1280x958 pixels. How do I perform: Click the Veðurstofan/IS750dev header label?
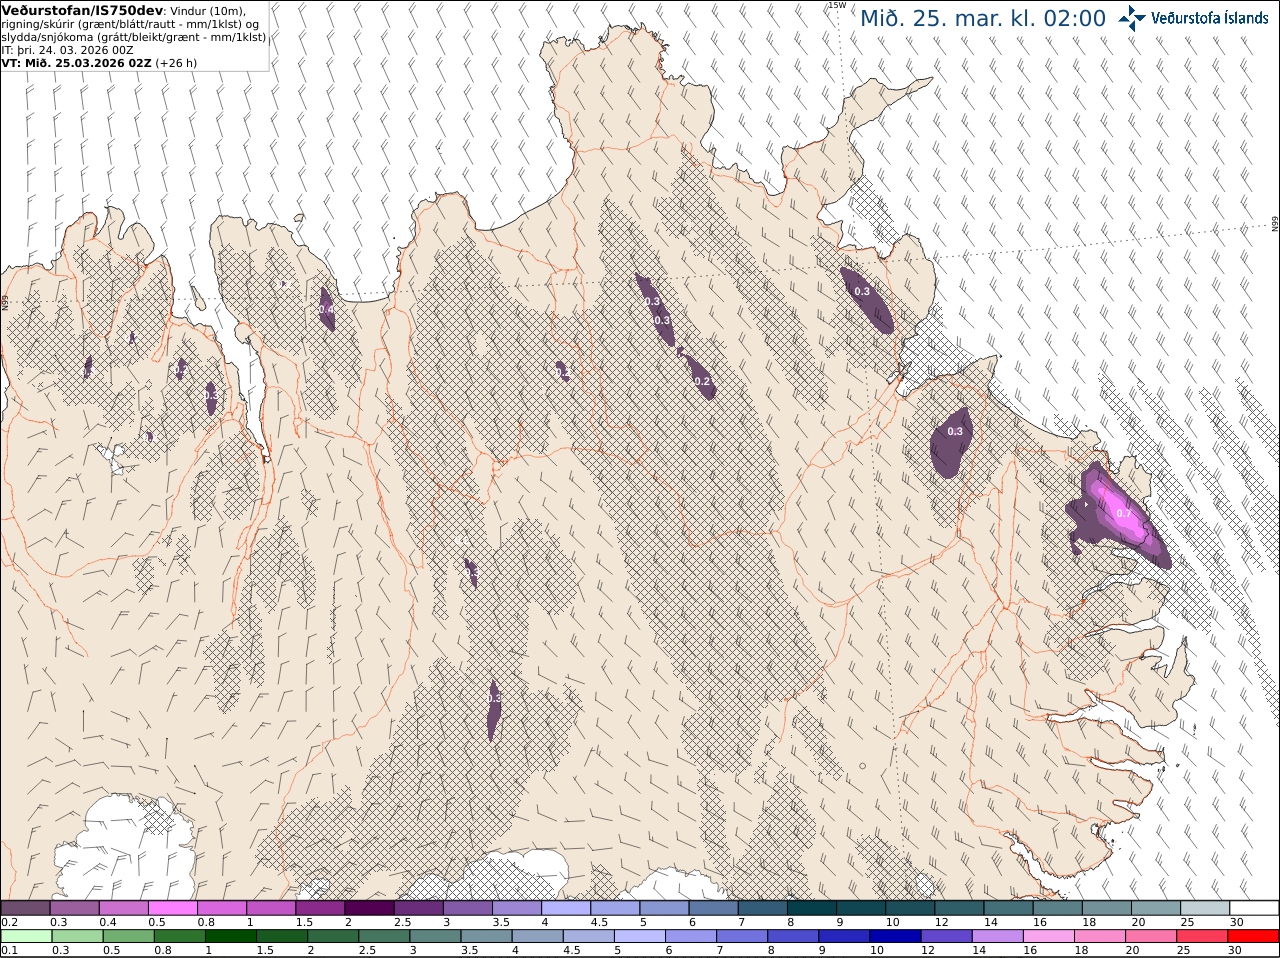82,10
